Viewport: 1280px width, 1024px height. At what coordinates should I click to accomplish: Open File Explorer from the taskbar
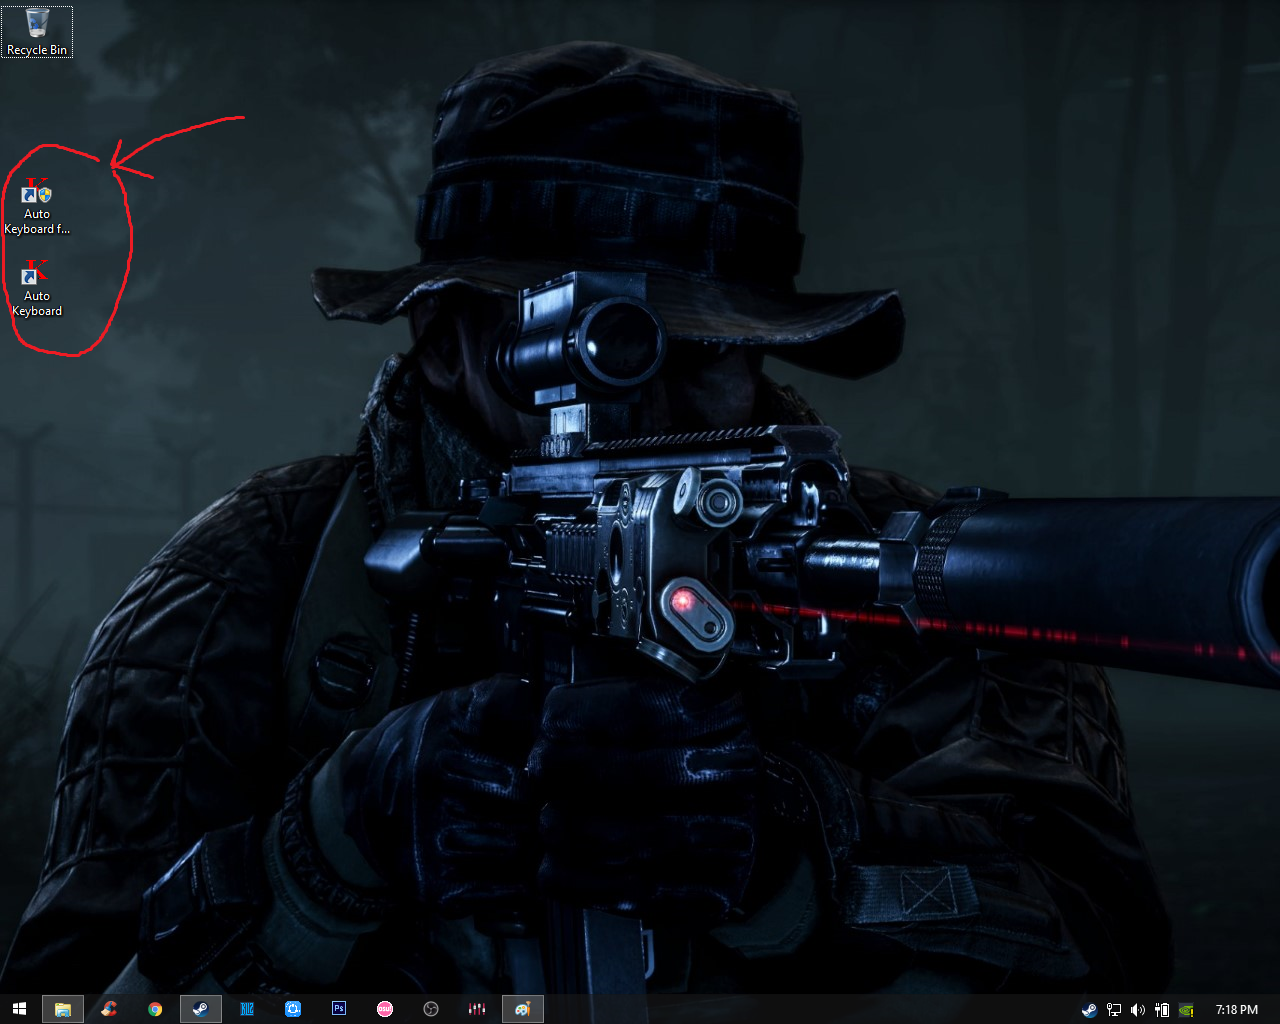pos(63,1009)
